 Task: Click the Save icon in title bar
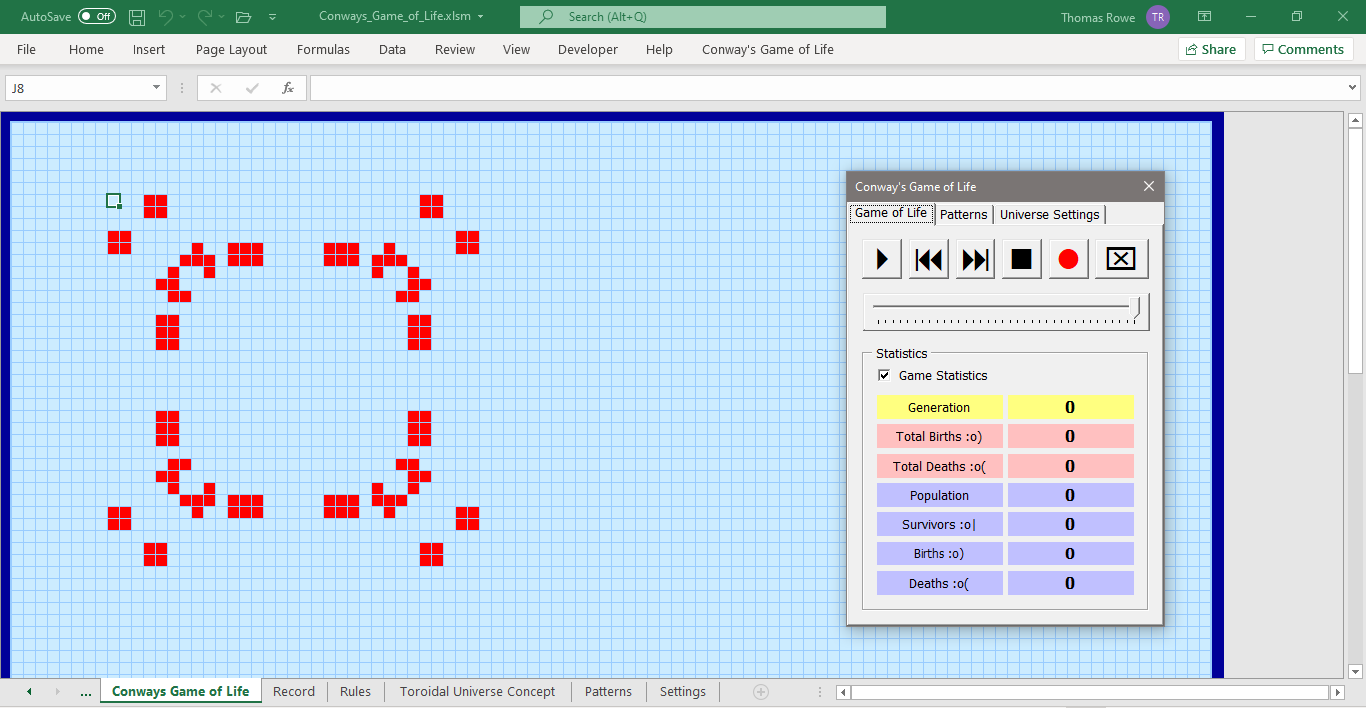(x=137, y=17)
